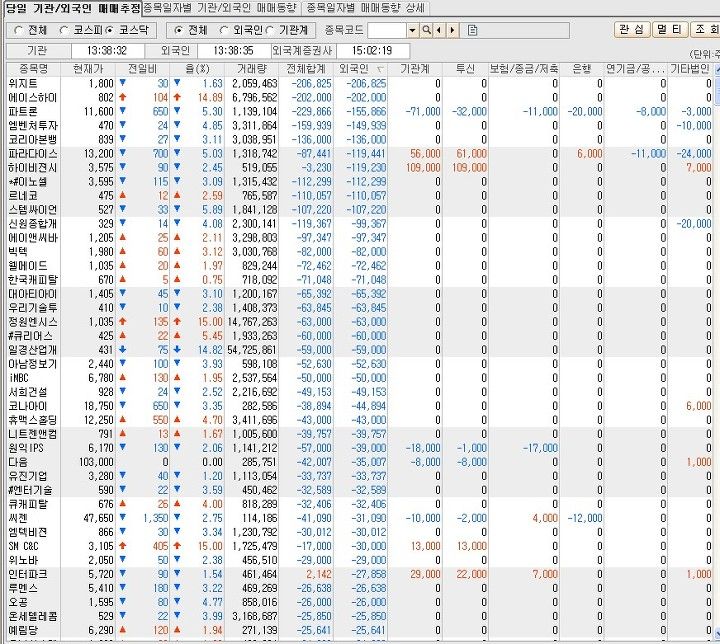
Task: Select stock row 한국캐피탈
Action: tap(360, 280)
